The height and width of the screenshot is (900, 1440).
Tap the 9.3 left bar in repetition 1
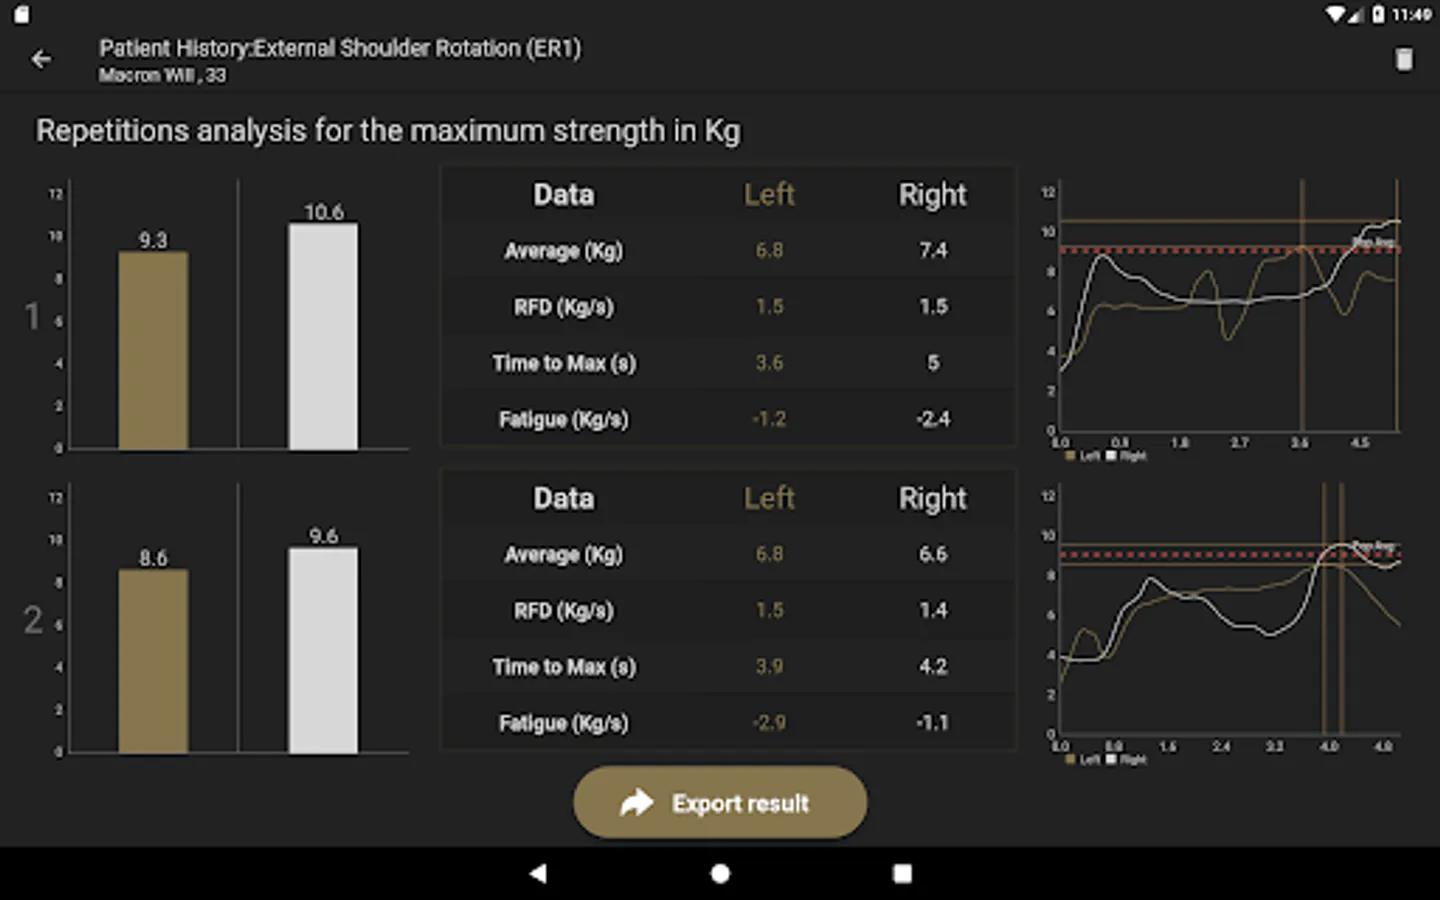[x=153, y=350]
